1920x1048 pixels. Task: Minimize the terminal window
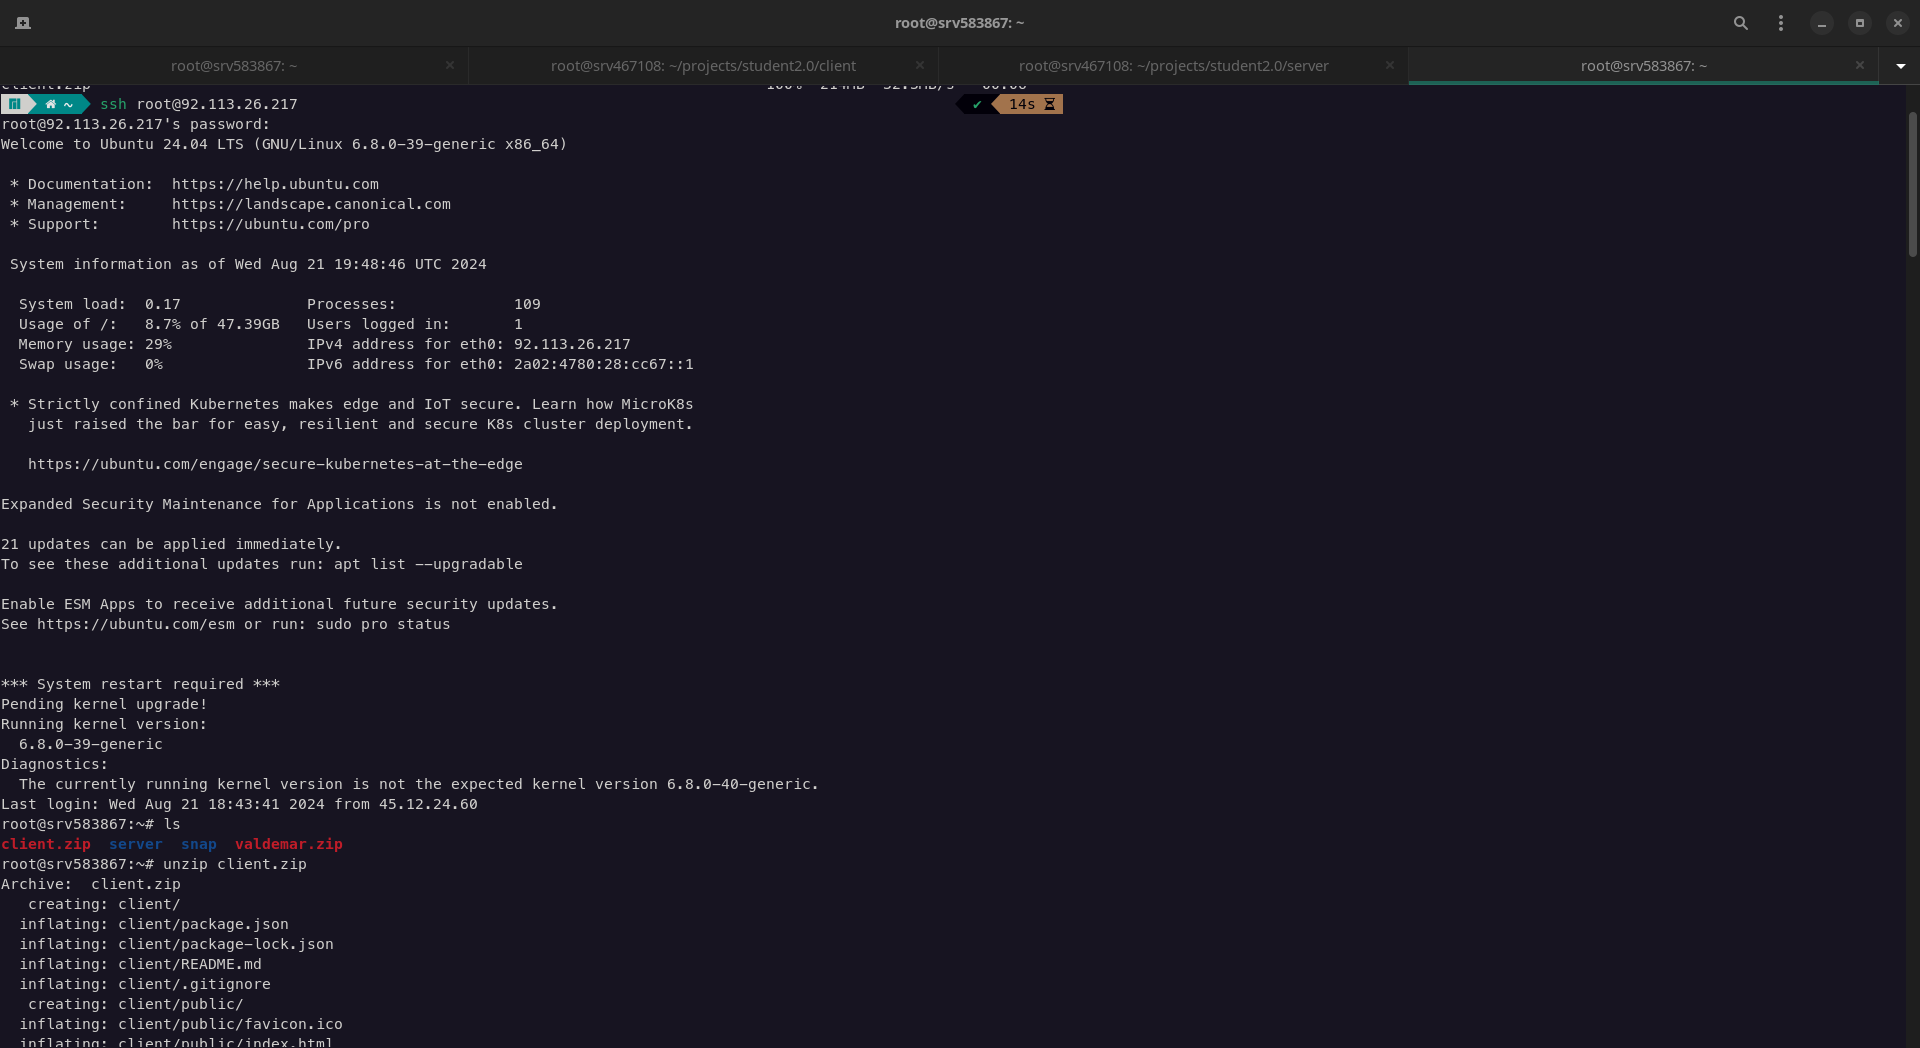pos(1822,23)
